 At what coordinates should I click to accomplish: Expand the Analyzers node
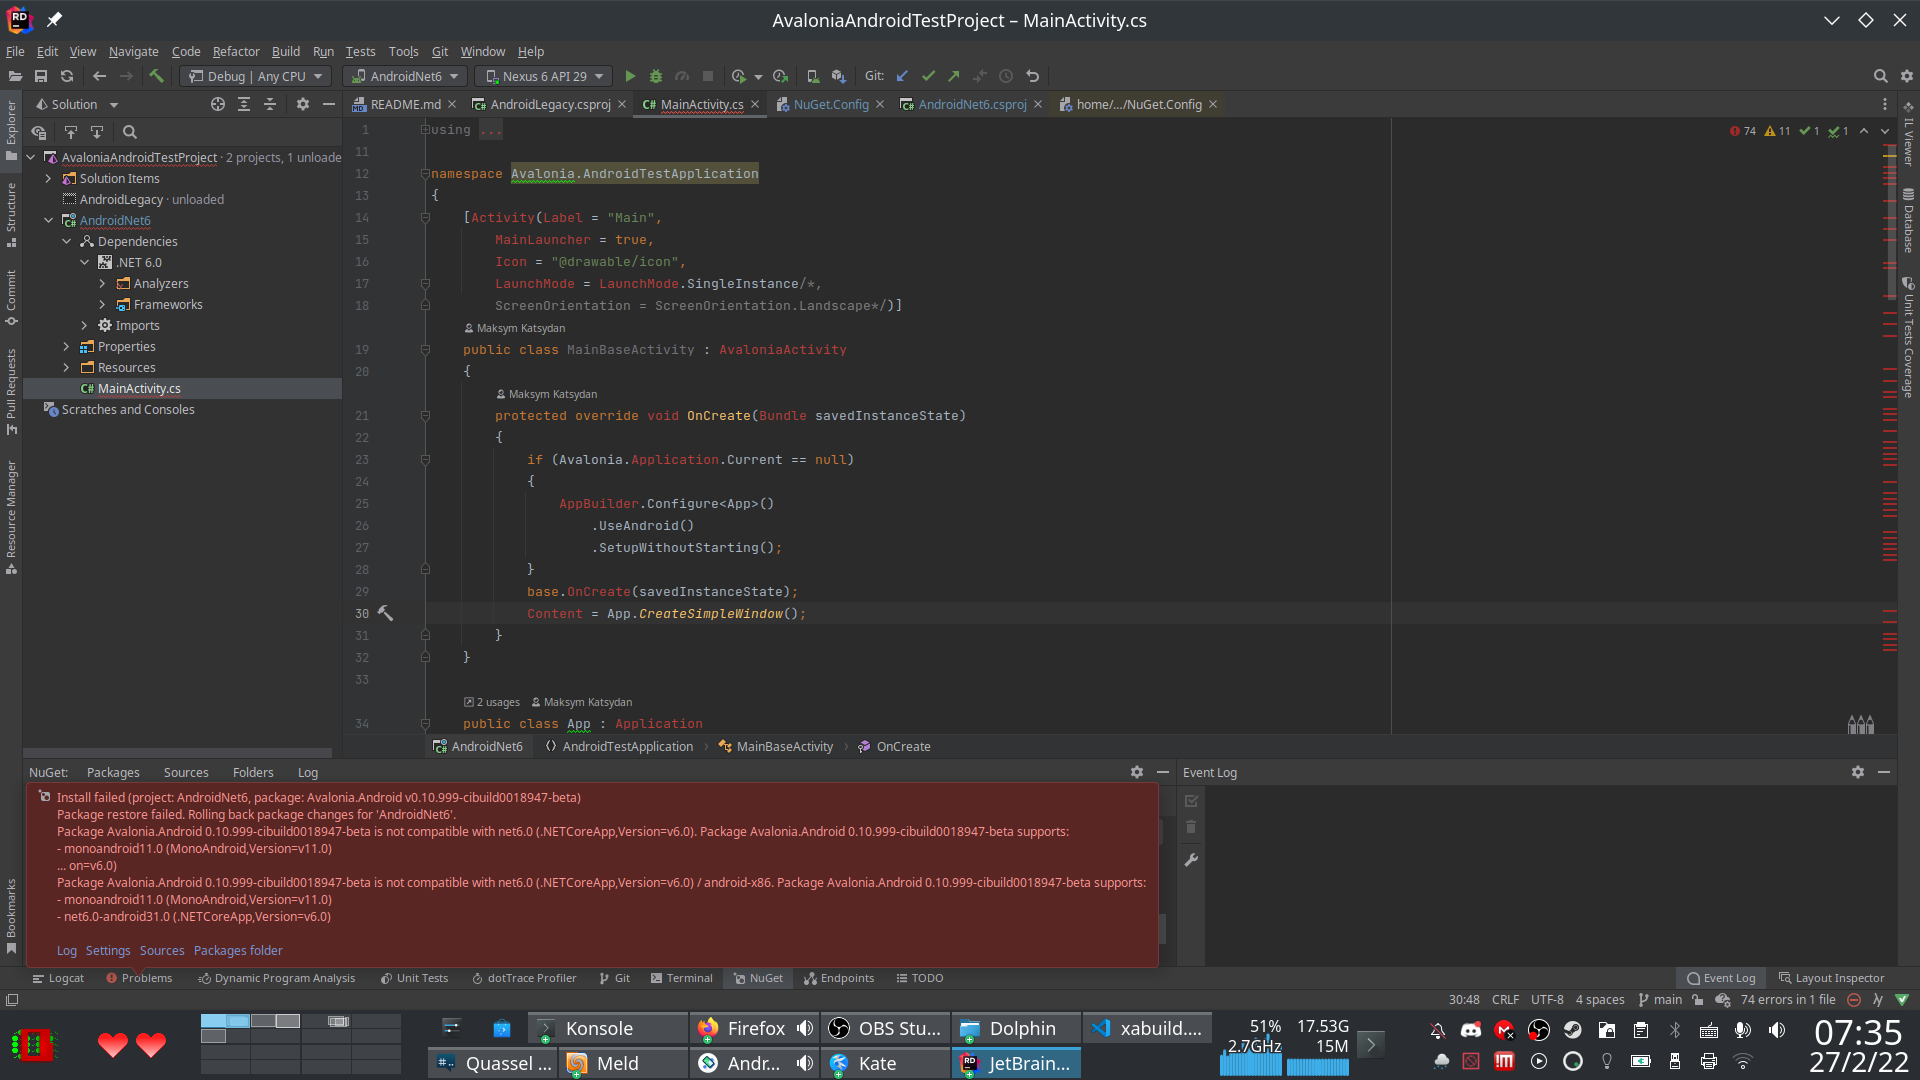(x=102, y=283)
